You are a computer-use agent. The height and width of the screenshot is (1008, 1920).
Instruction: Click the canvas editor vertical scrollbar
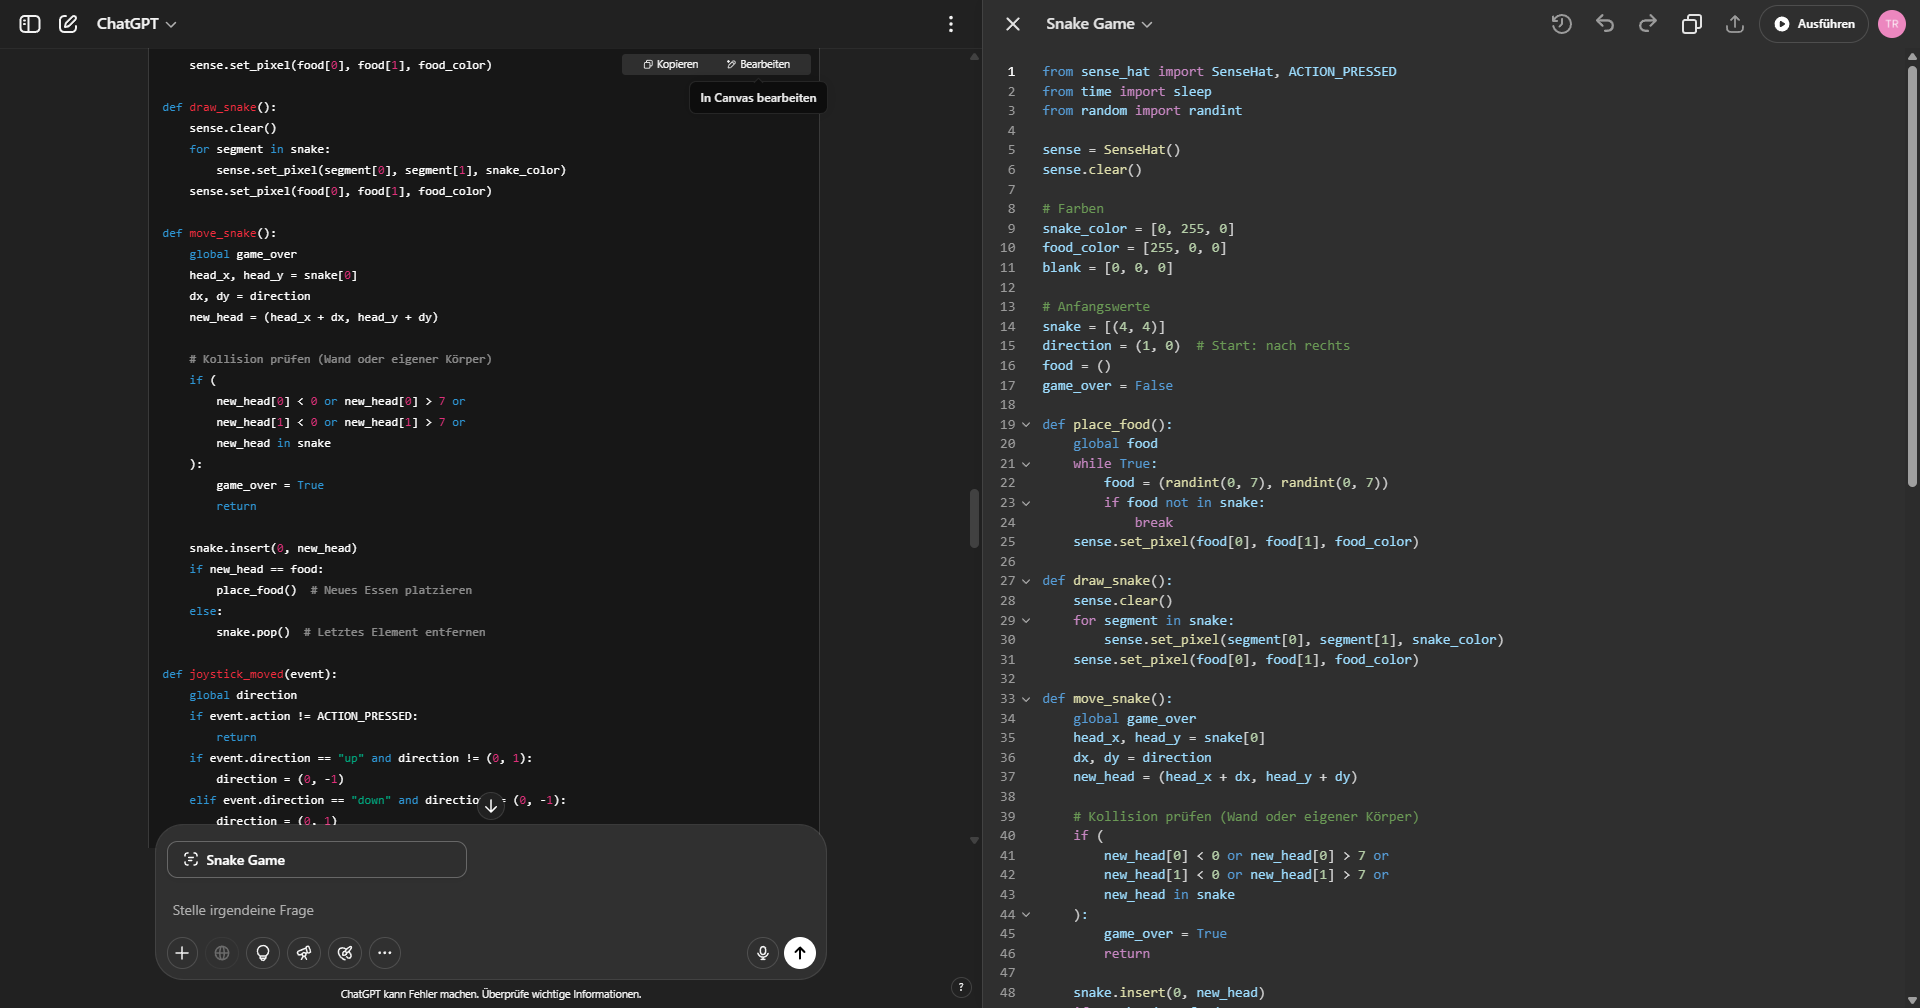click(1912, 277)
